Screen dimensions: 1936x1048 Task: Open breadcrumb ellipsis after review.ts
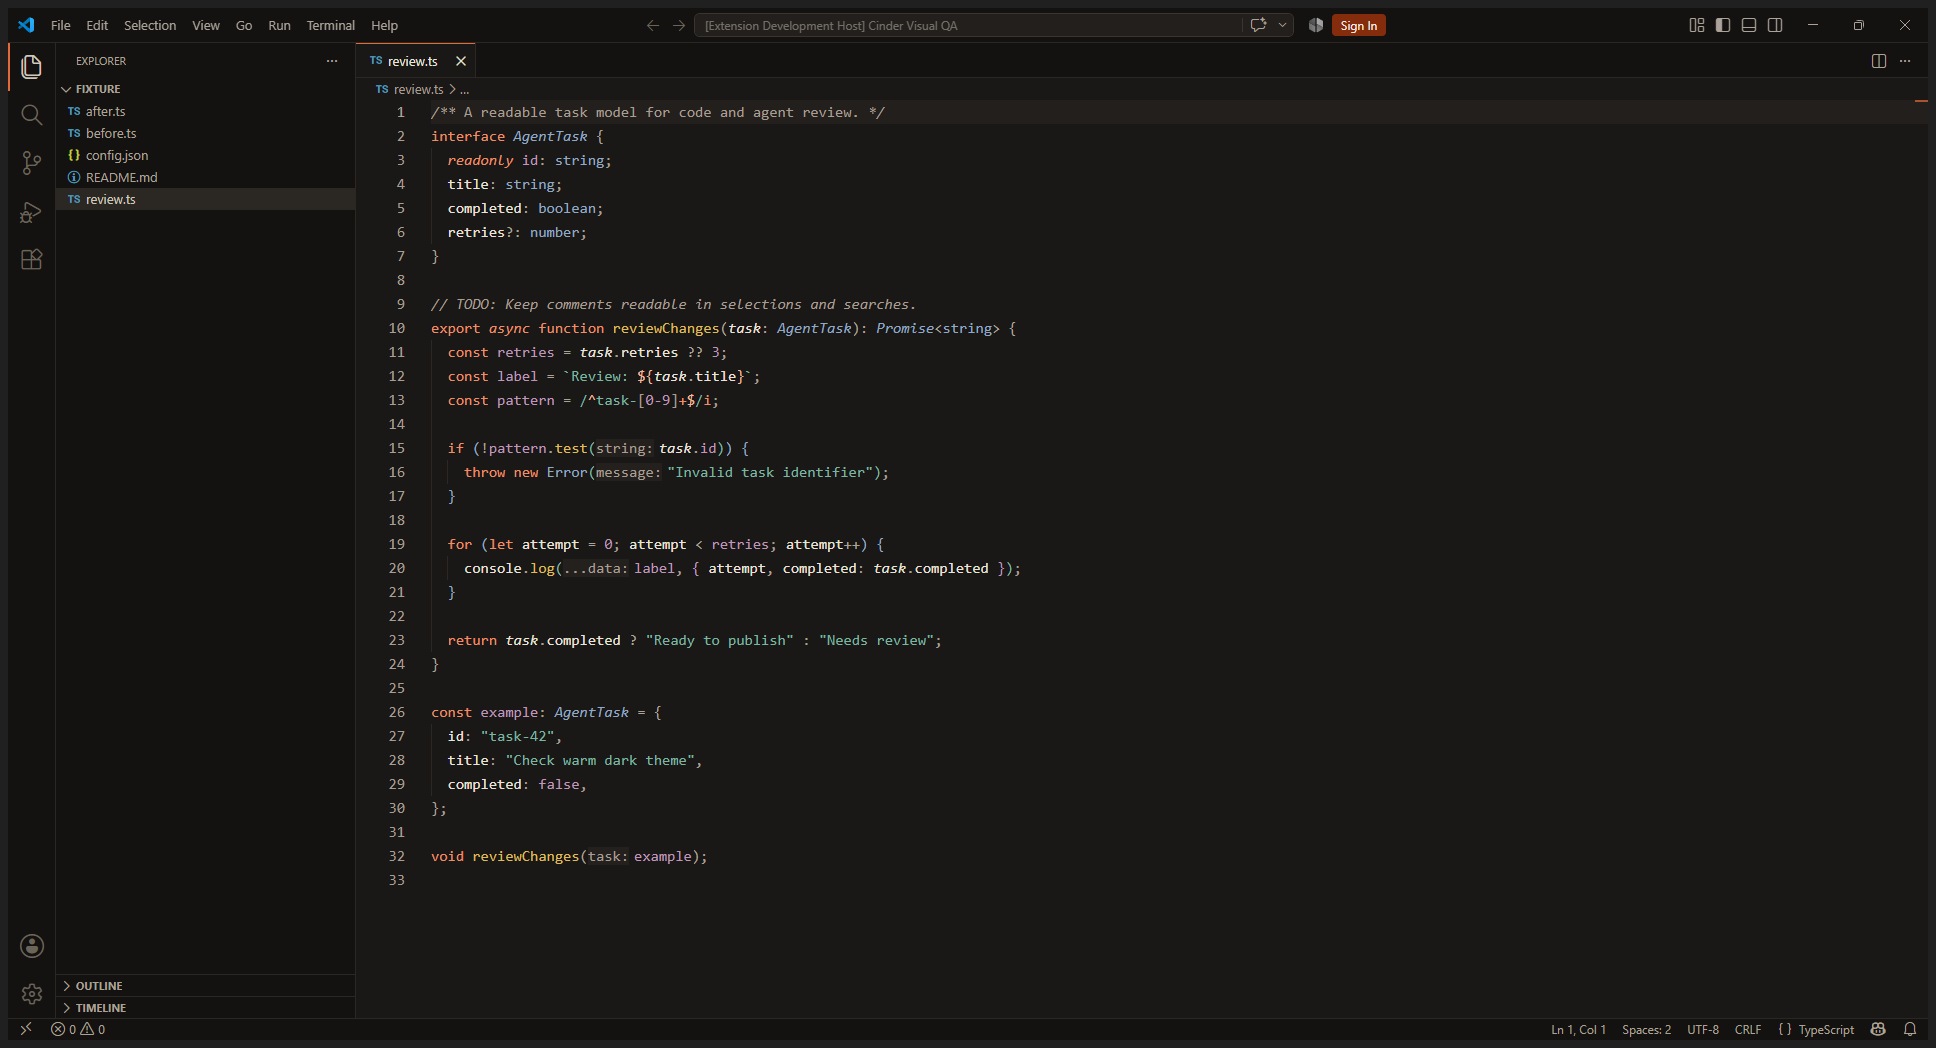(464, 90)
